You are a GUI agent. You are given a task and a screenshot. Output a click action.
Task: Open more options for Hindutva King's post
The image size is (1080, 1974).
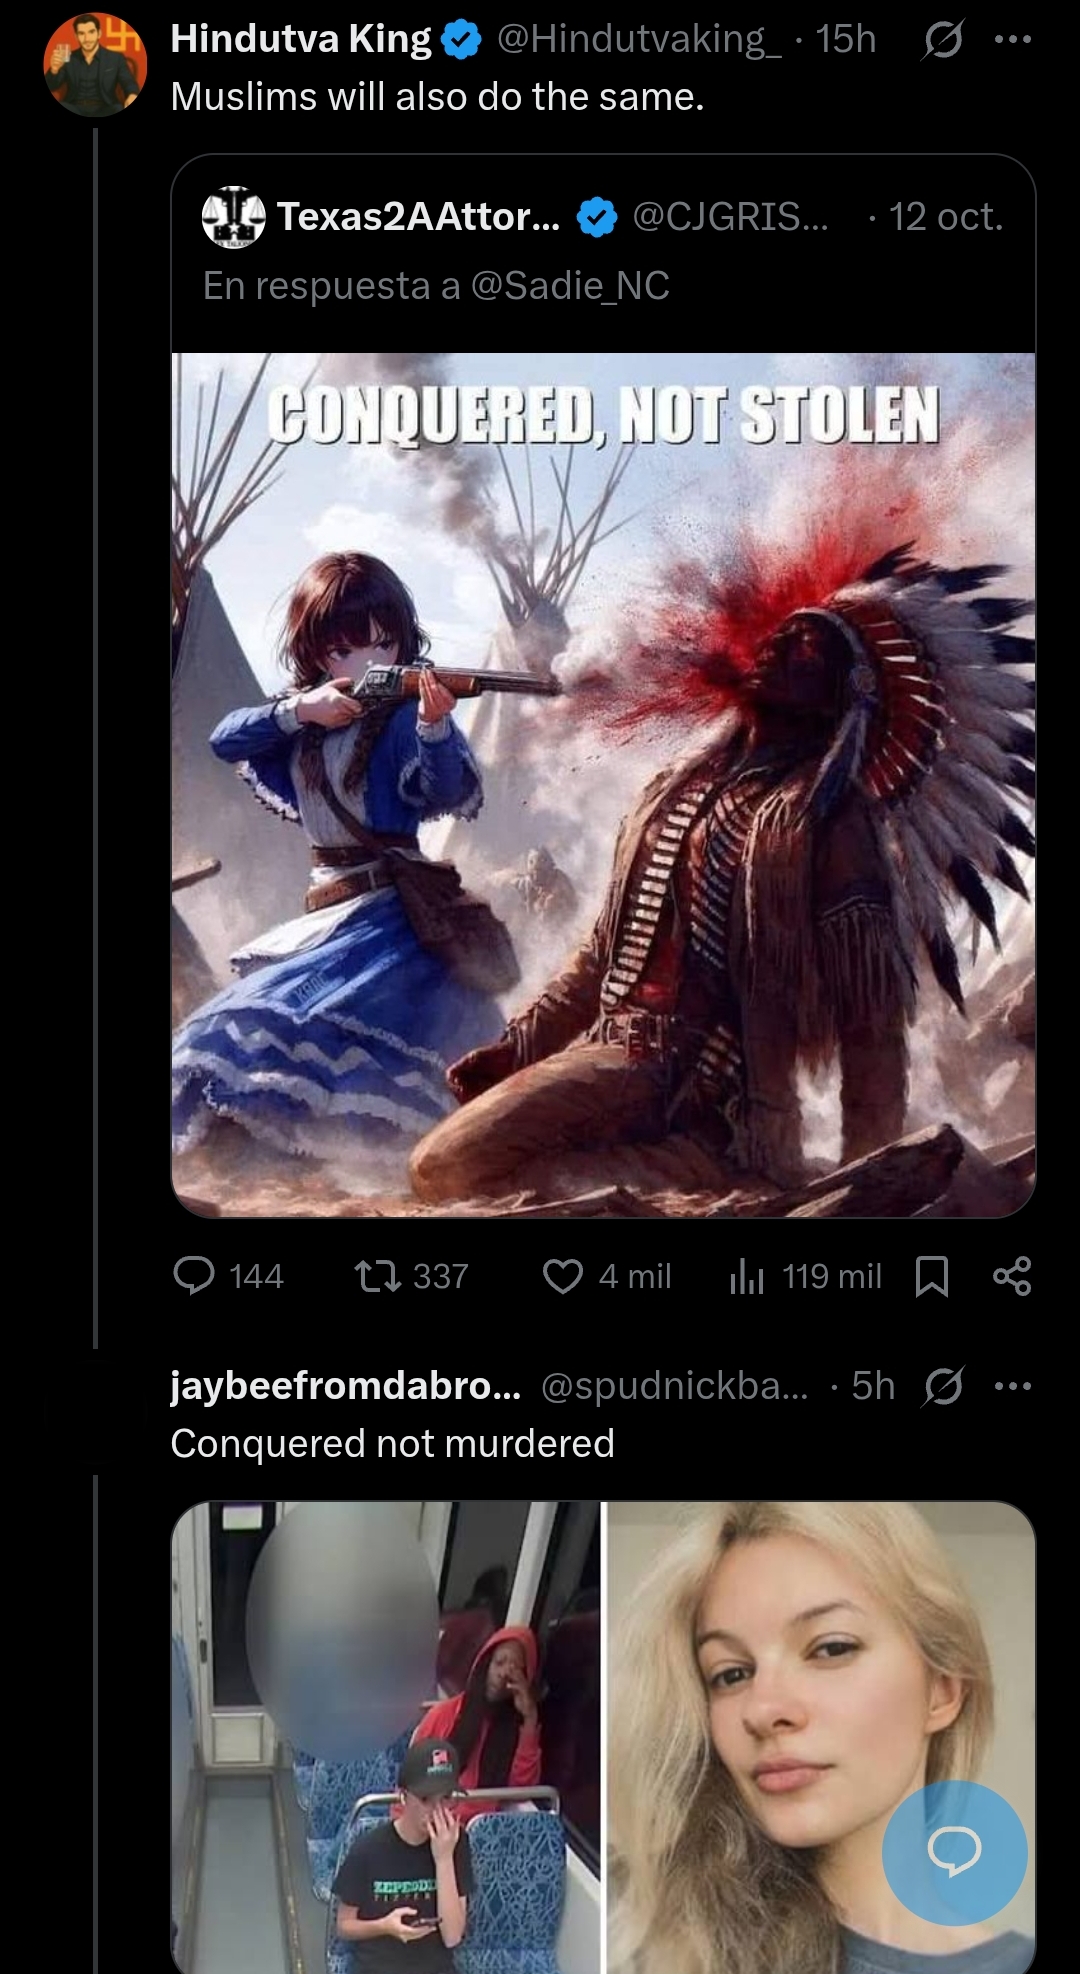[x=1013, y=40]
